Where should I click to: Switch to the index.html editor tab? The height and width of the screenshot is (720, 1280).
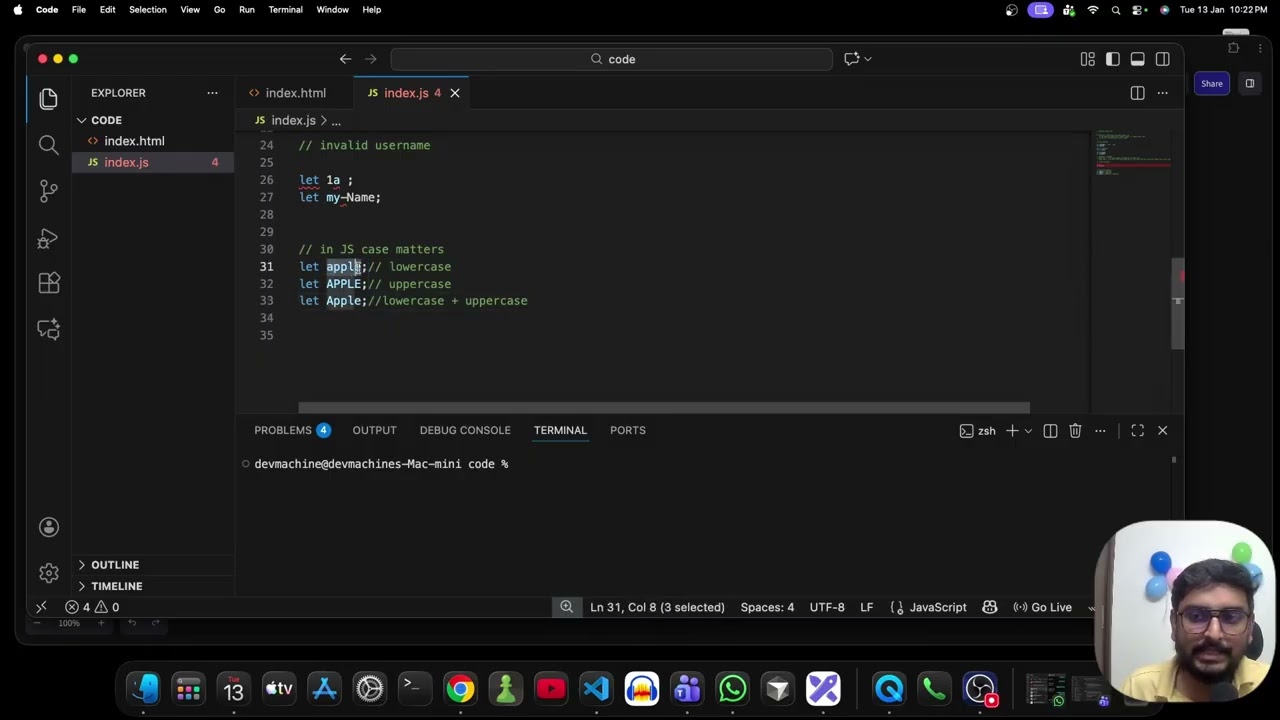click(x=295, y=93)
